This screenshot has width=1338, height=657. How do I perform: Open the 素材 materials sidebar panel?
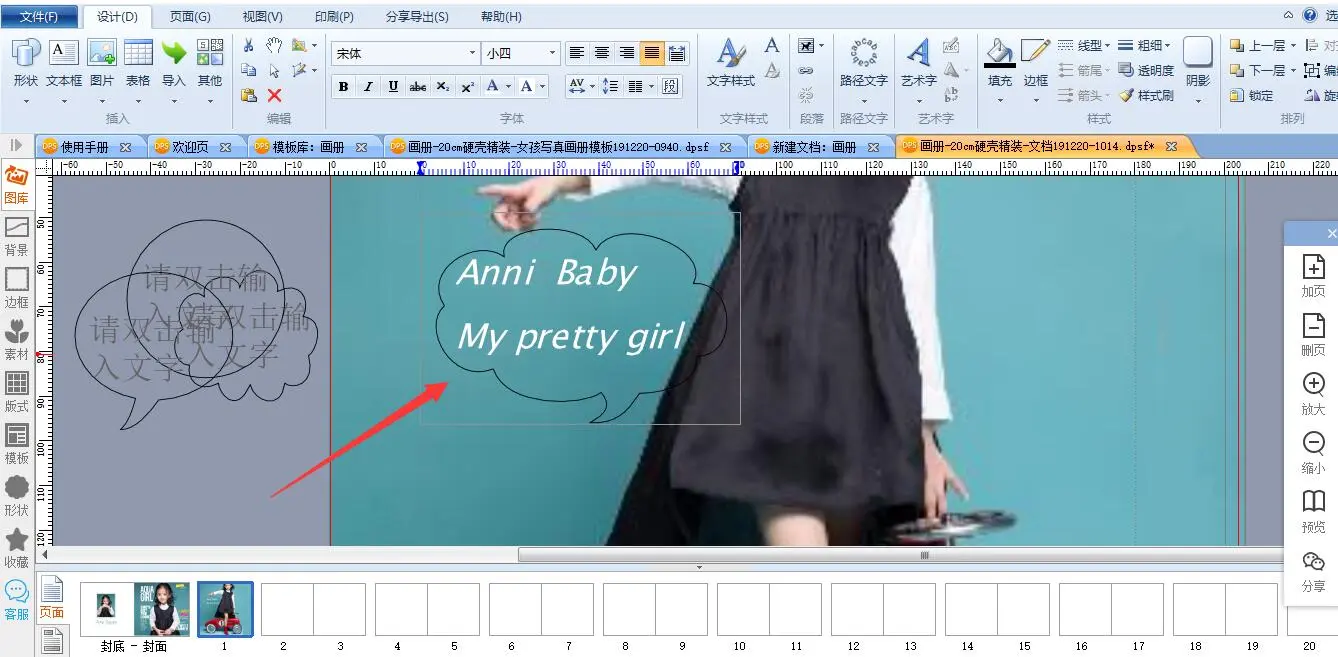pyautogui.click(x=17, y=340)
